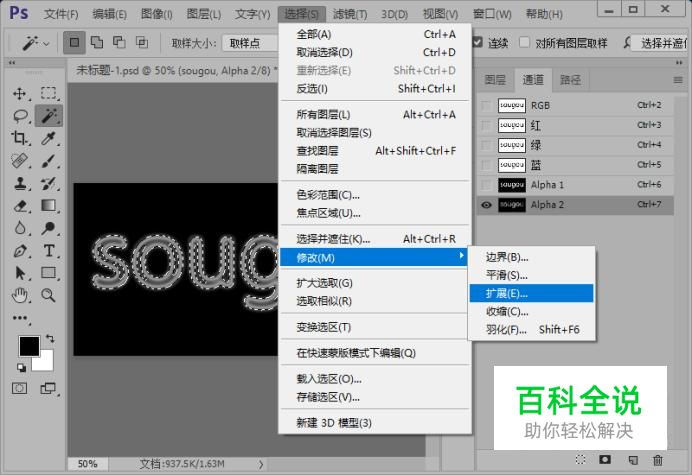This screenshot has height=475, width=692.
Task: Select the Crop tool
Action: [x=19, y=138]
